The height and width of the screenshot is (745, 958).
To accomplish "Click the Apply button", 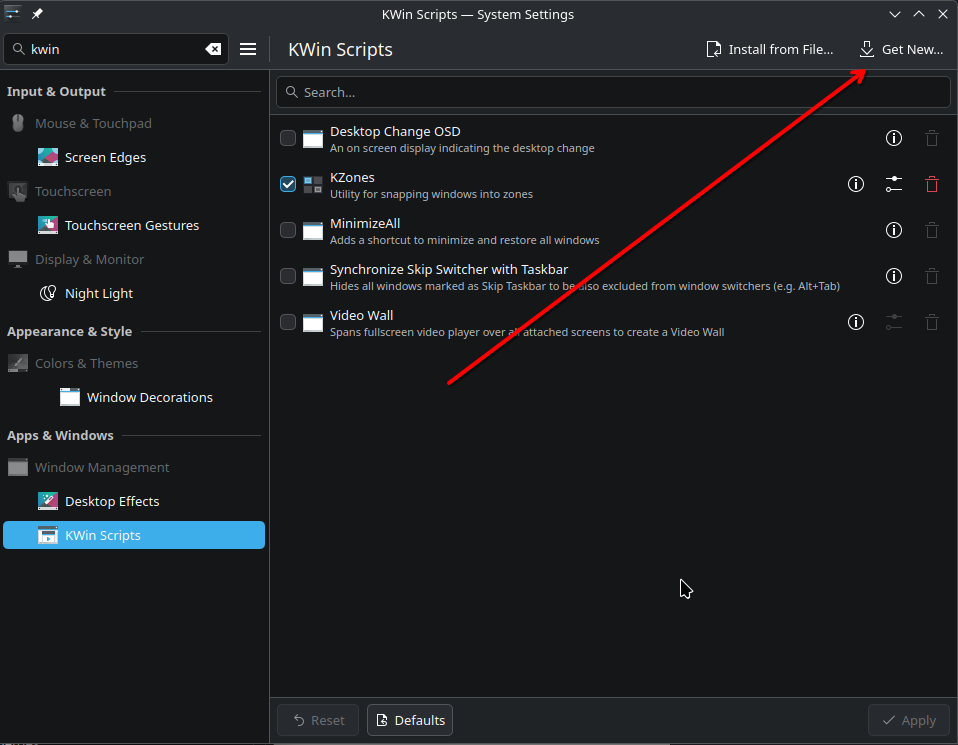I will click(909, 720).
